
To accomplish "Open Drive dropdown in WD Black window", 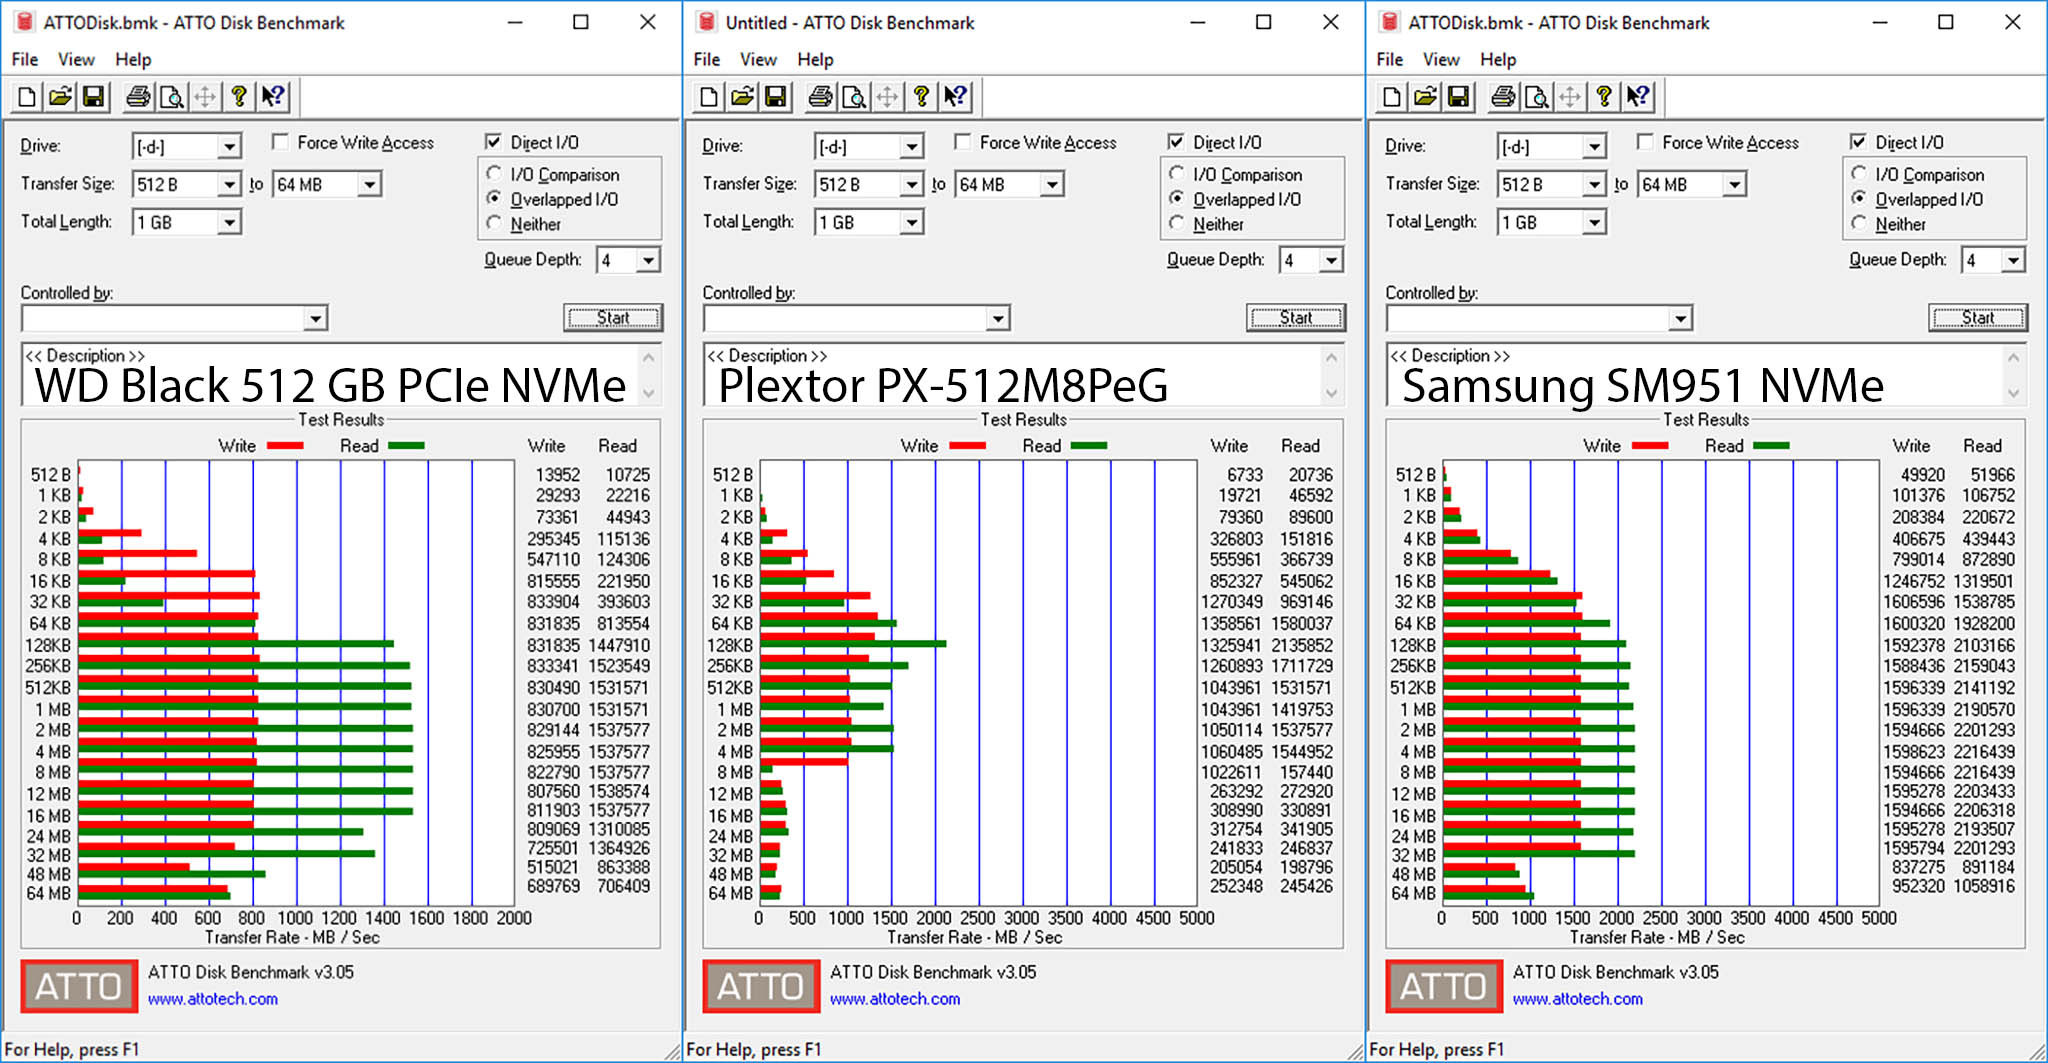I will tap(229, 147).
